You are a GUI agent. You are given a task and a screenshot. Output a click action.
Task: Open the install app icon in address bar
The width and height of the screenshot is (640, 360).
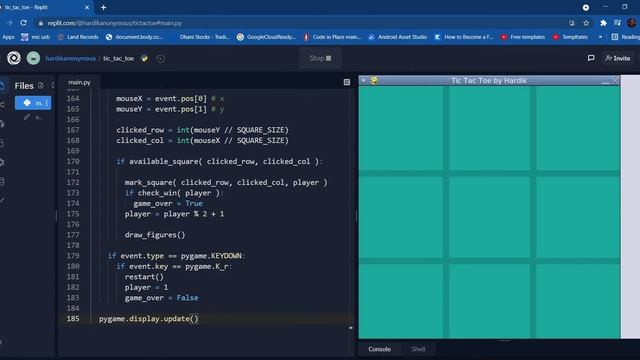571,23
